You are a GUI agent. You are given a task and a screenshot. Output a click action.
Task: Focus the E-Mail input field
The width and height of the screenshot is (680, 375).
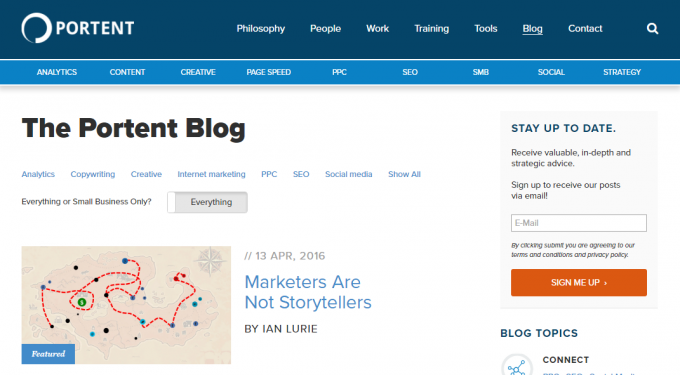[x=579, y=223]
